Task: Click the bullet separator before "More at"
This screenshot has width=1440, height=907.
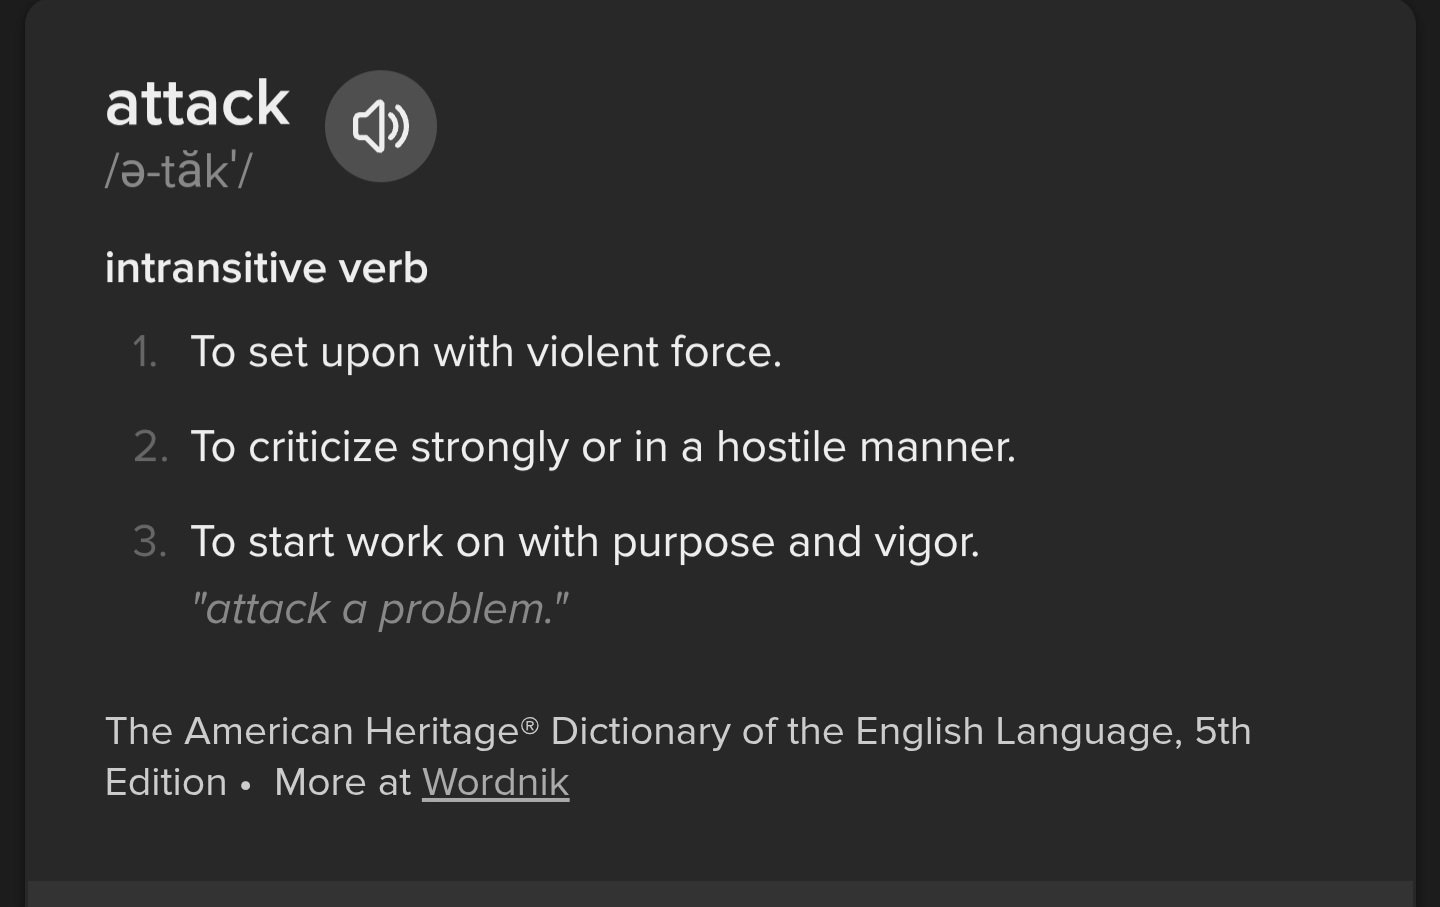Action: point(245,785)
